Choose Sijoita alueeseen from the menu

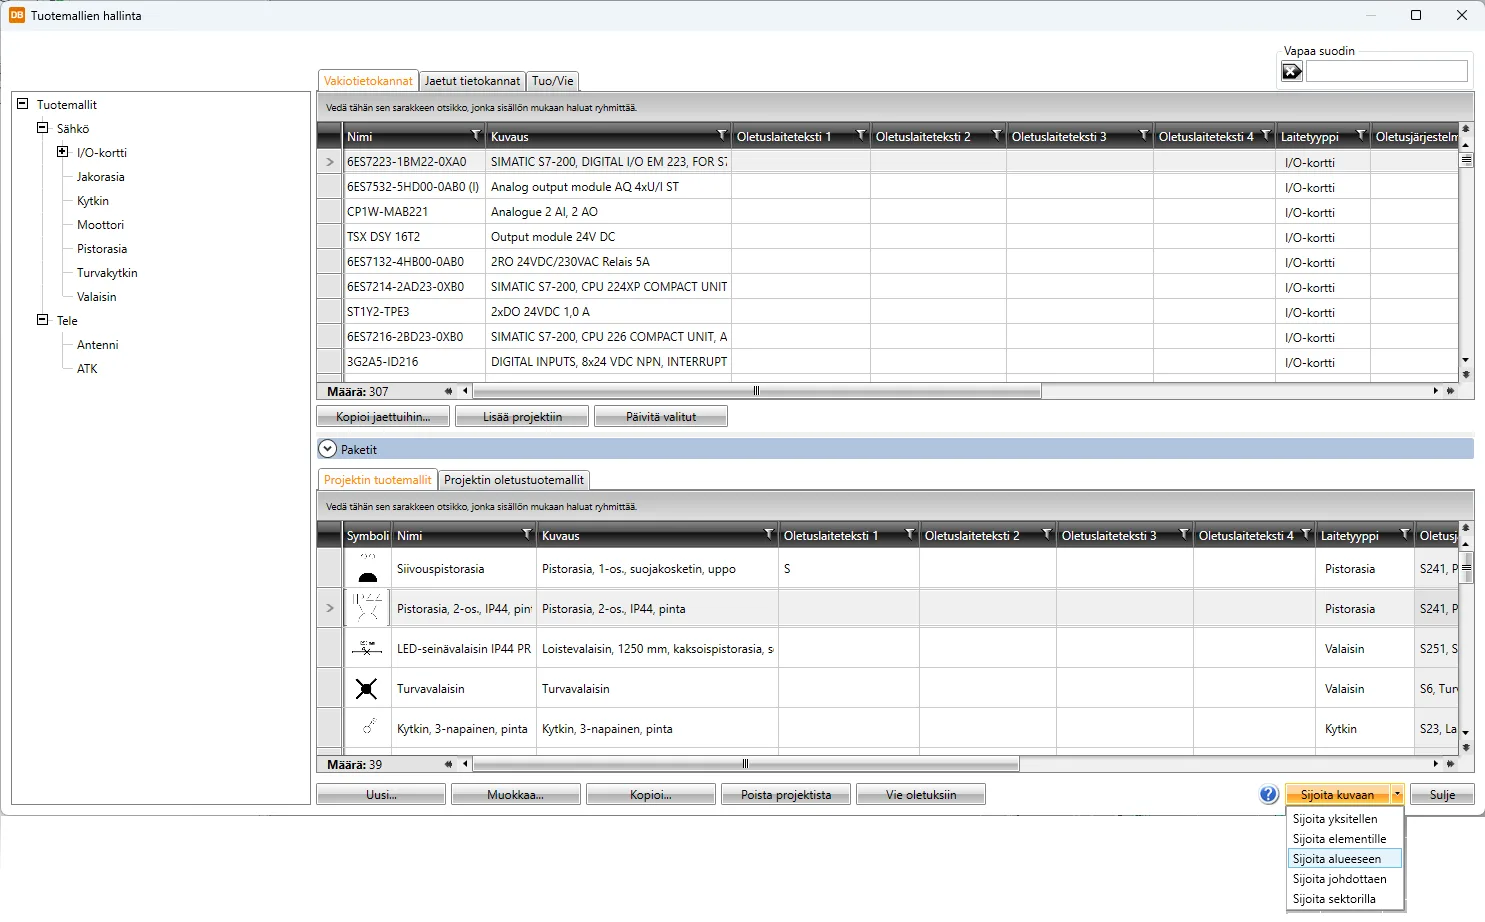[1337, 859]
